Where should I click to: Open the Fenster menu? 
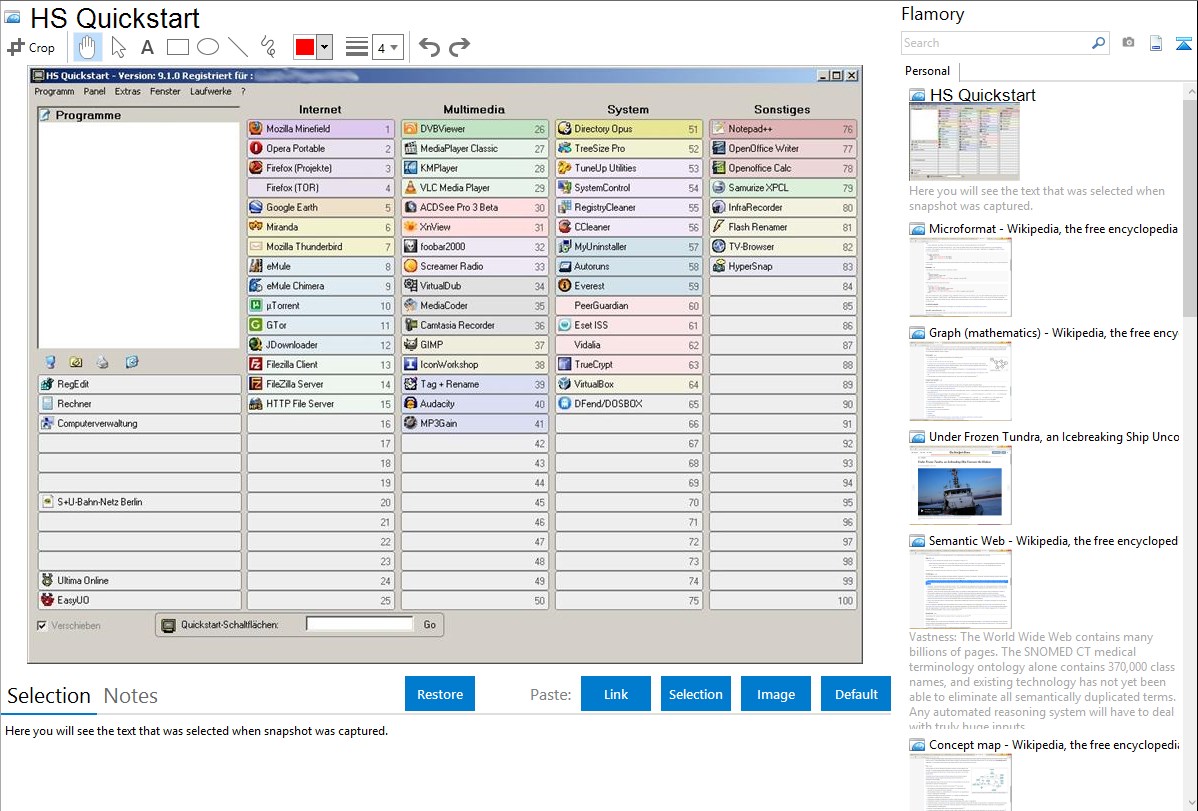(x=165, y=92)
